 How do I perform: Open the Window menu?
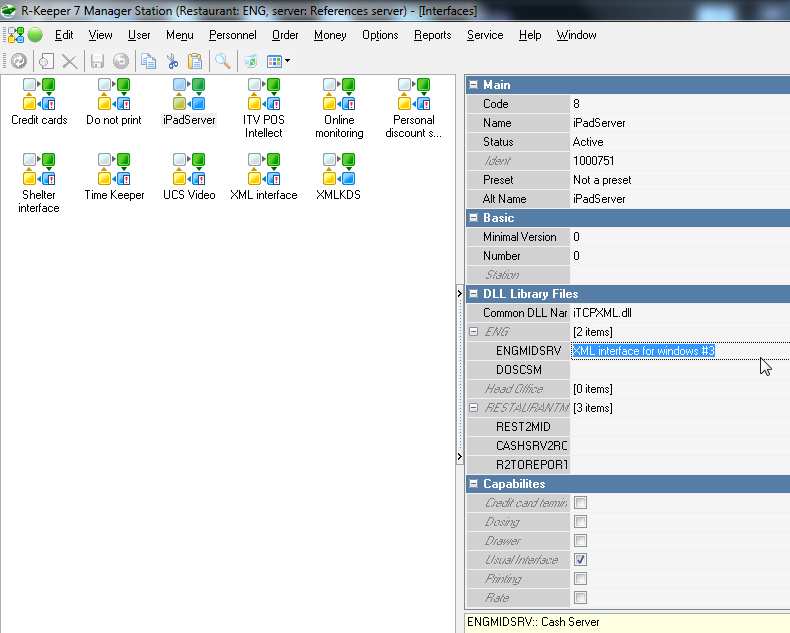[x=576, y=35]
